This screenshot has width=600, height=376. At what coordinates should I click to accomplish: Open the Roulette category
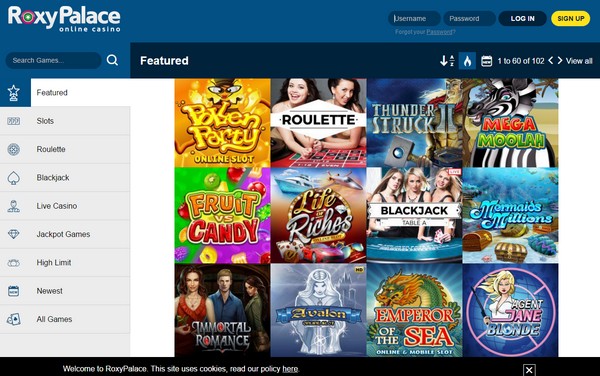click(65, 149)
